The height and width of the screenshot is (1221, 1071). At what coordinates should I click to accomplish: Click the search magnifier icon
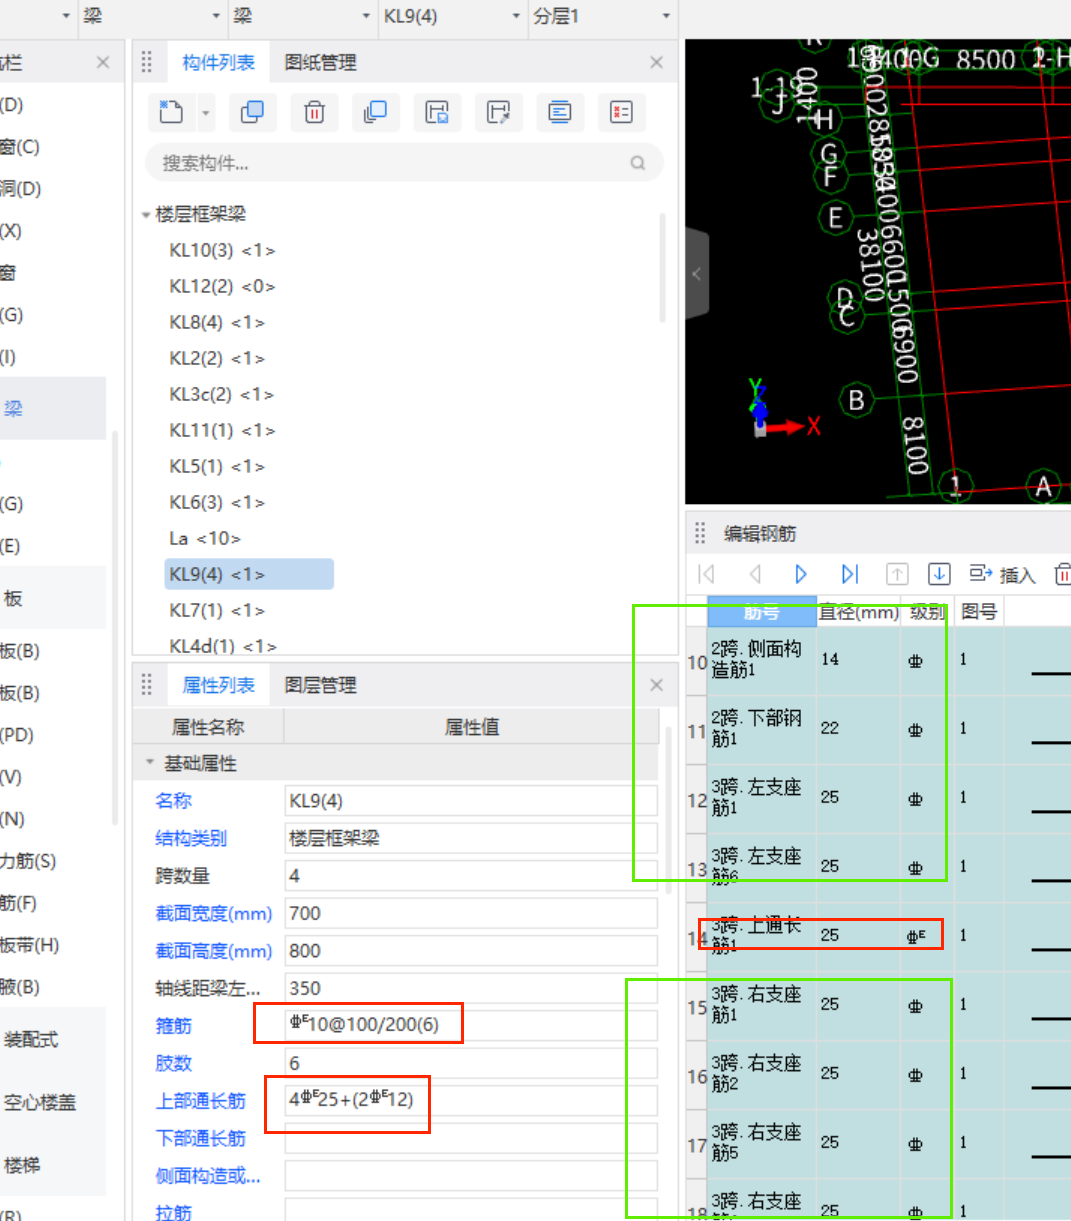(x=638, y=163)
